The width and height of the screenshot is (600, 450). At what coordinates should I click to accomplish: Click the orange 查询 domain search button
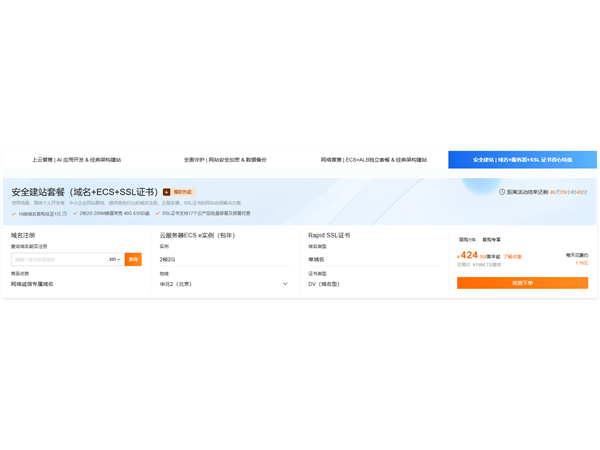tap(133, 259)
